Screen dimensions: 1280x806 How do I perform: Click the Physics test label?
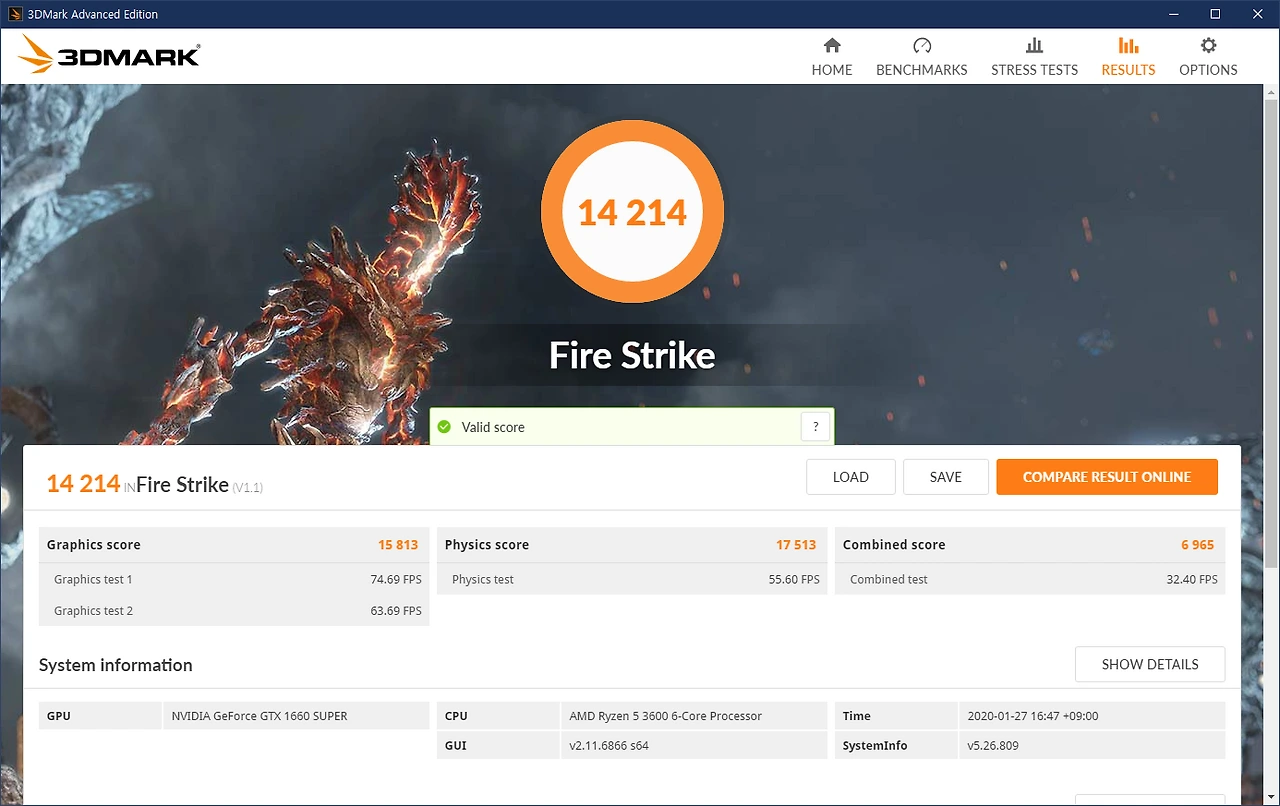(483, 579)
